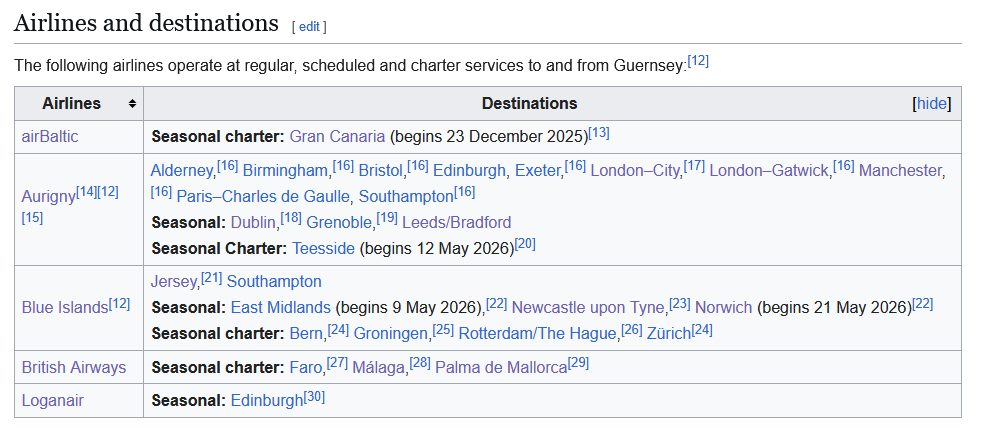Click the Newcastle upon Tyne link
Viewport: 989px width, 428px height.
587,307
